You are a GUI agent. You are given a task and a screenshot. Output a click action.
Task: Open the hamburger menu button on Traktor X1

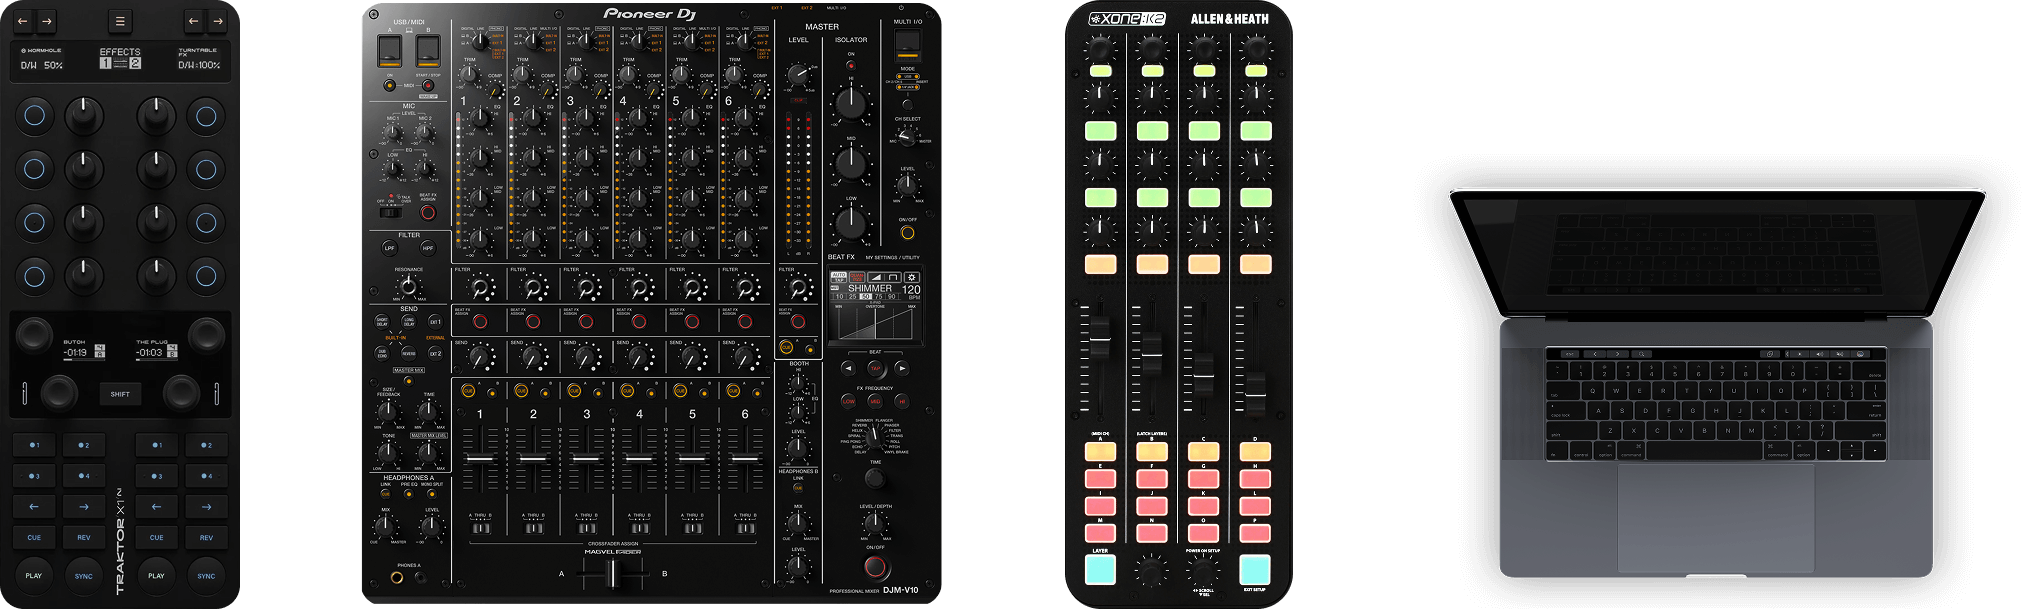(x=120, y=21)
